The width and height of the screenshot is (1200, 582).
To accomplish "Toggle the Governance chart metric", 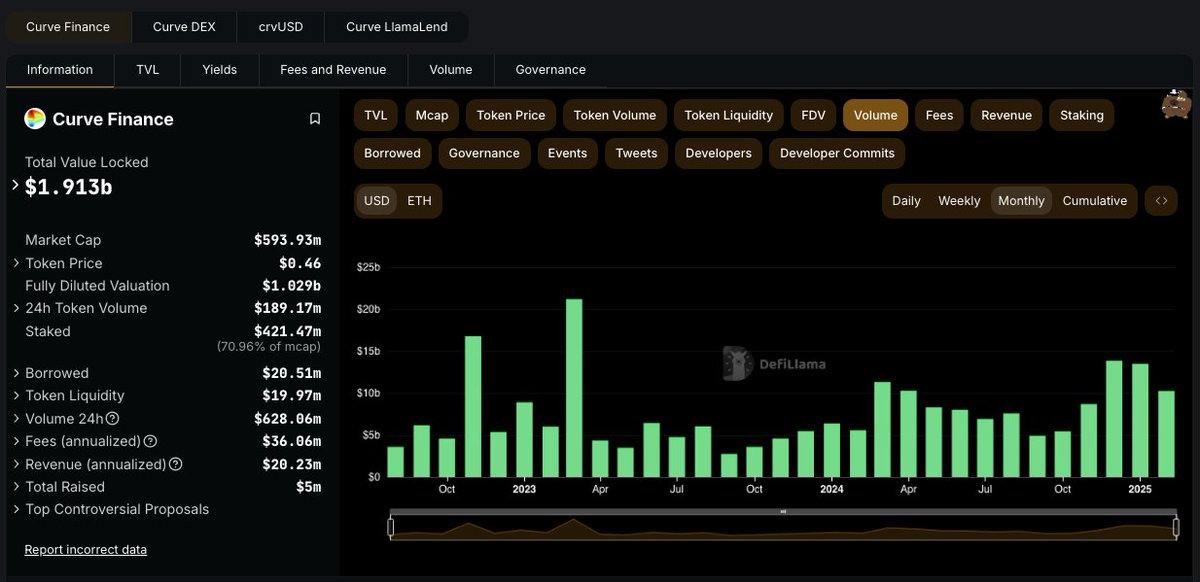I will pos(484,153).
